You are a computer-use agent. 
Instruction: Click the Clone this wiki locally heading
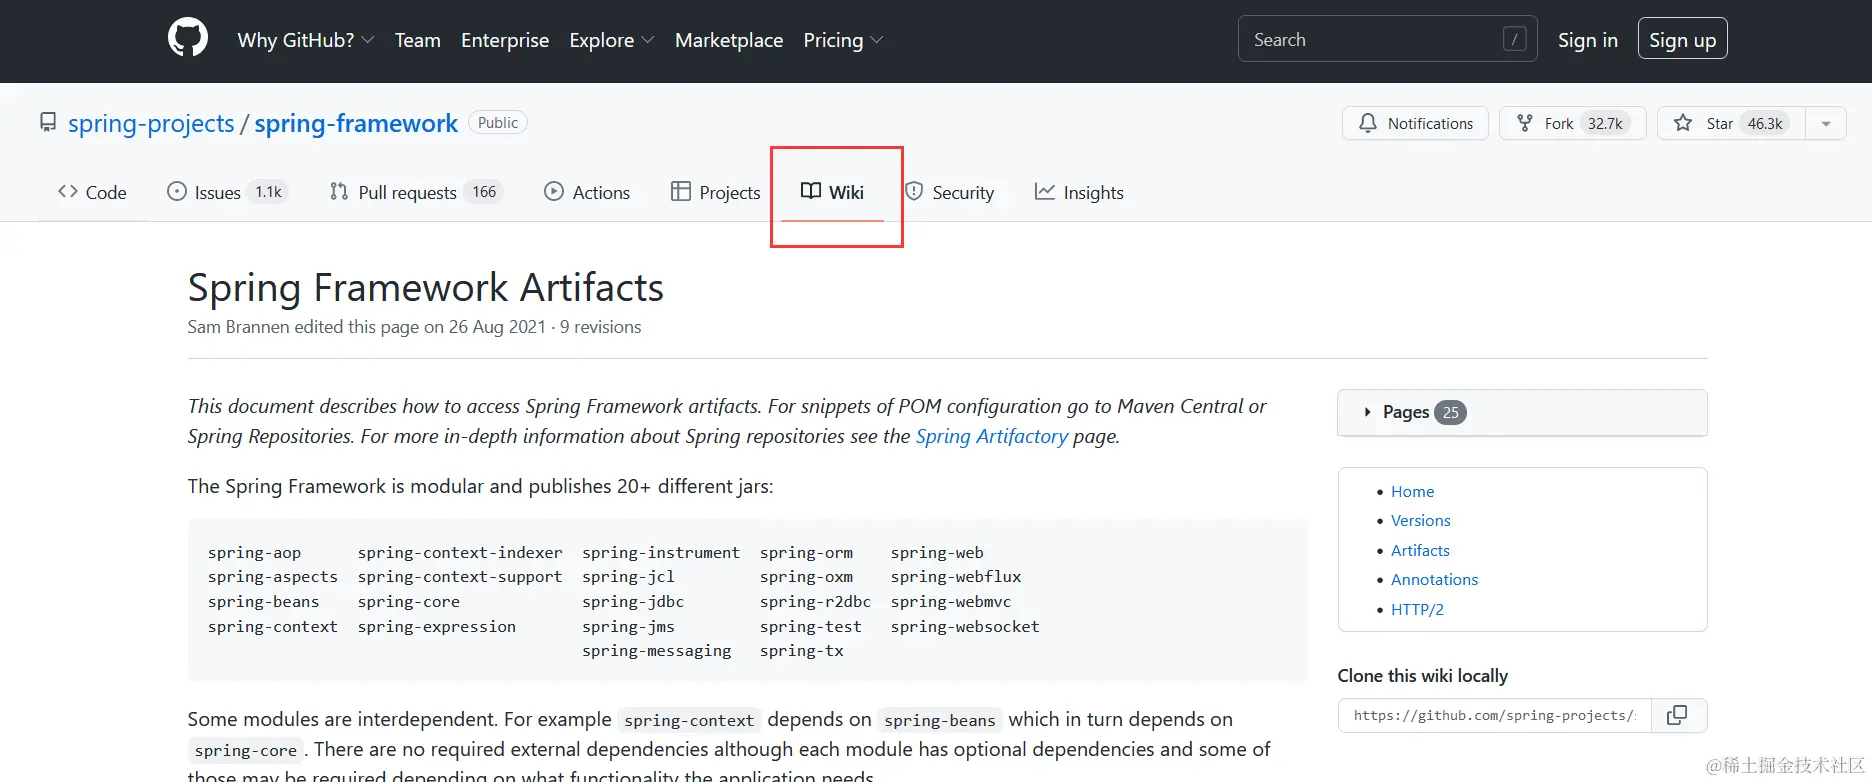click(x=1422, y=675)
